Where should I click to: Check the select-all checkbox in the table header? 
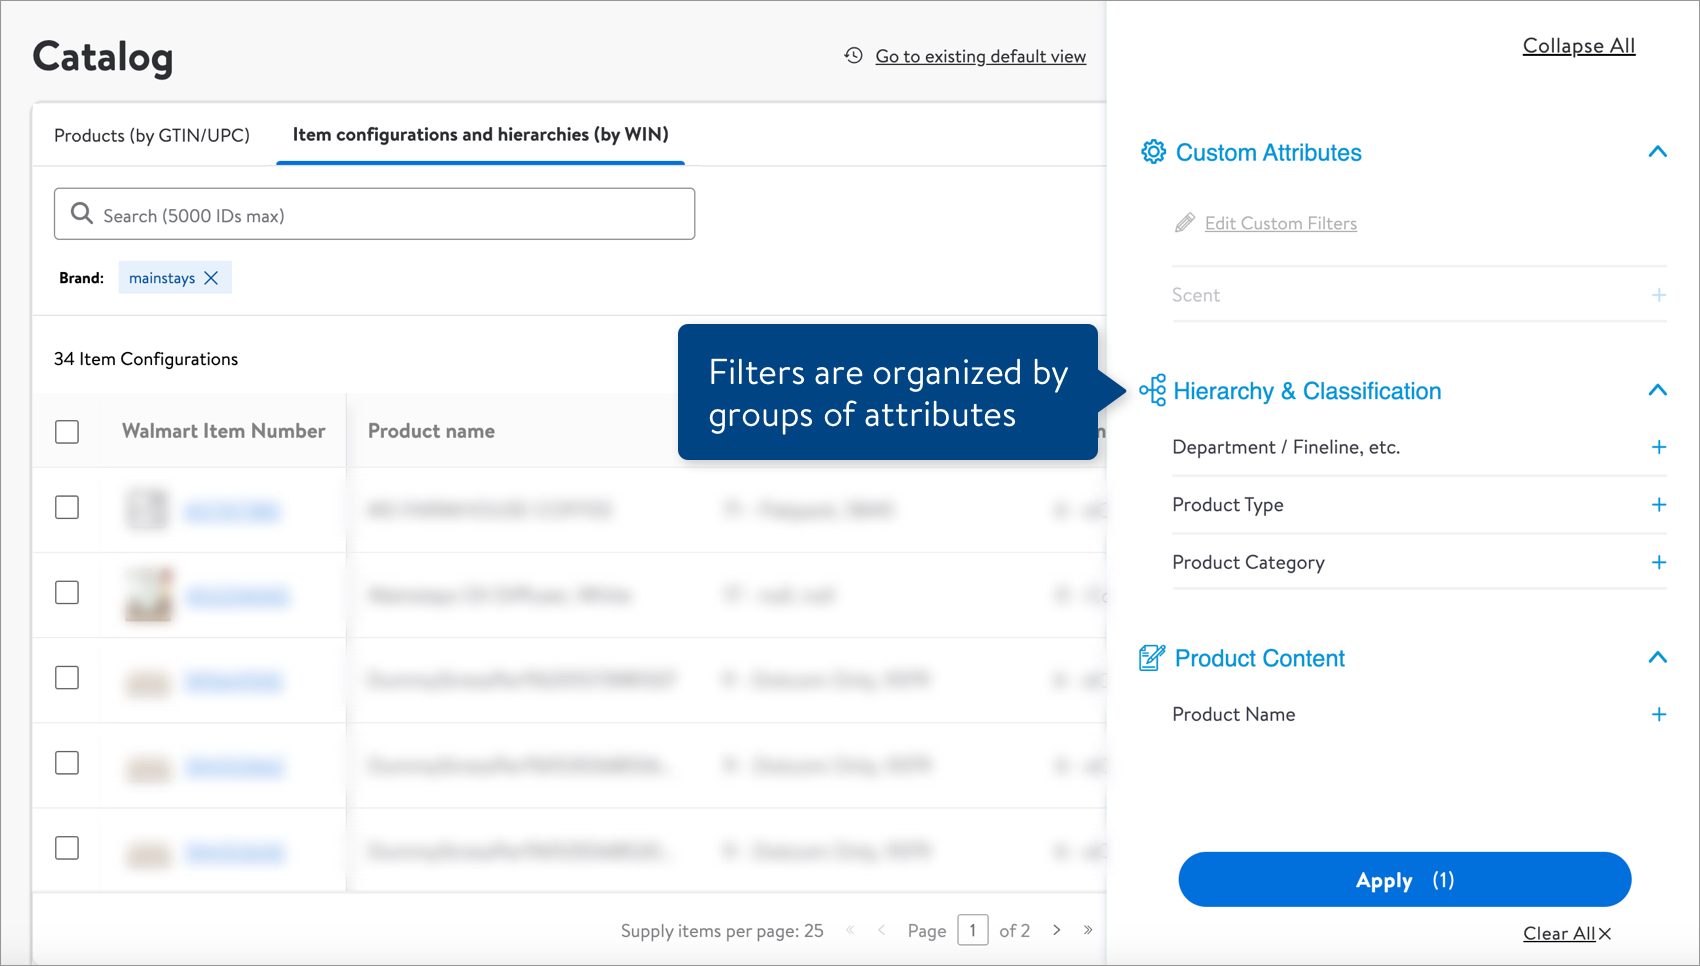tap(66, 431)
